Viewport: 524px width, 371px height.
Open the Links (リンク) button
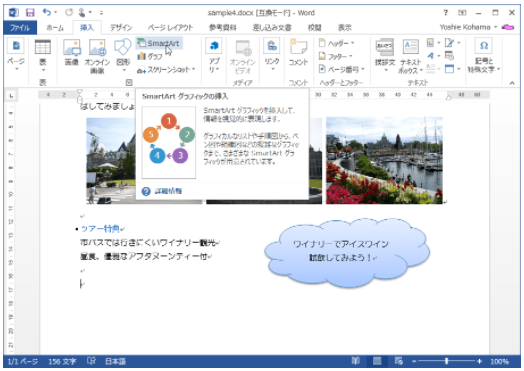(272, 54)
